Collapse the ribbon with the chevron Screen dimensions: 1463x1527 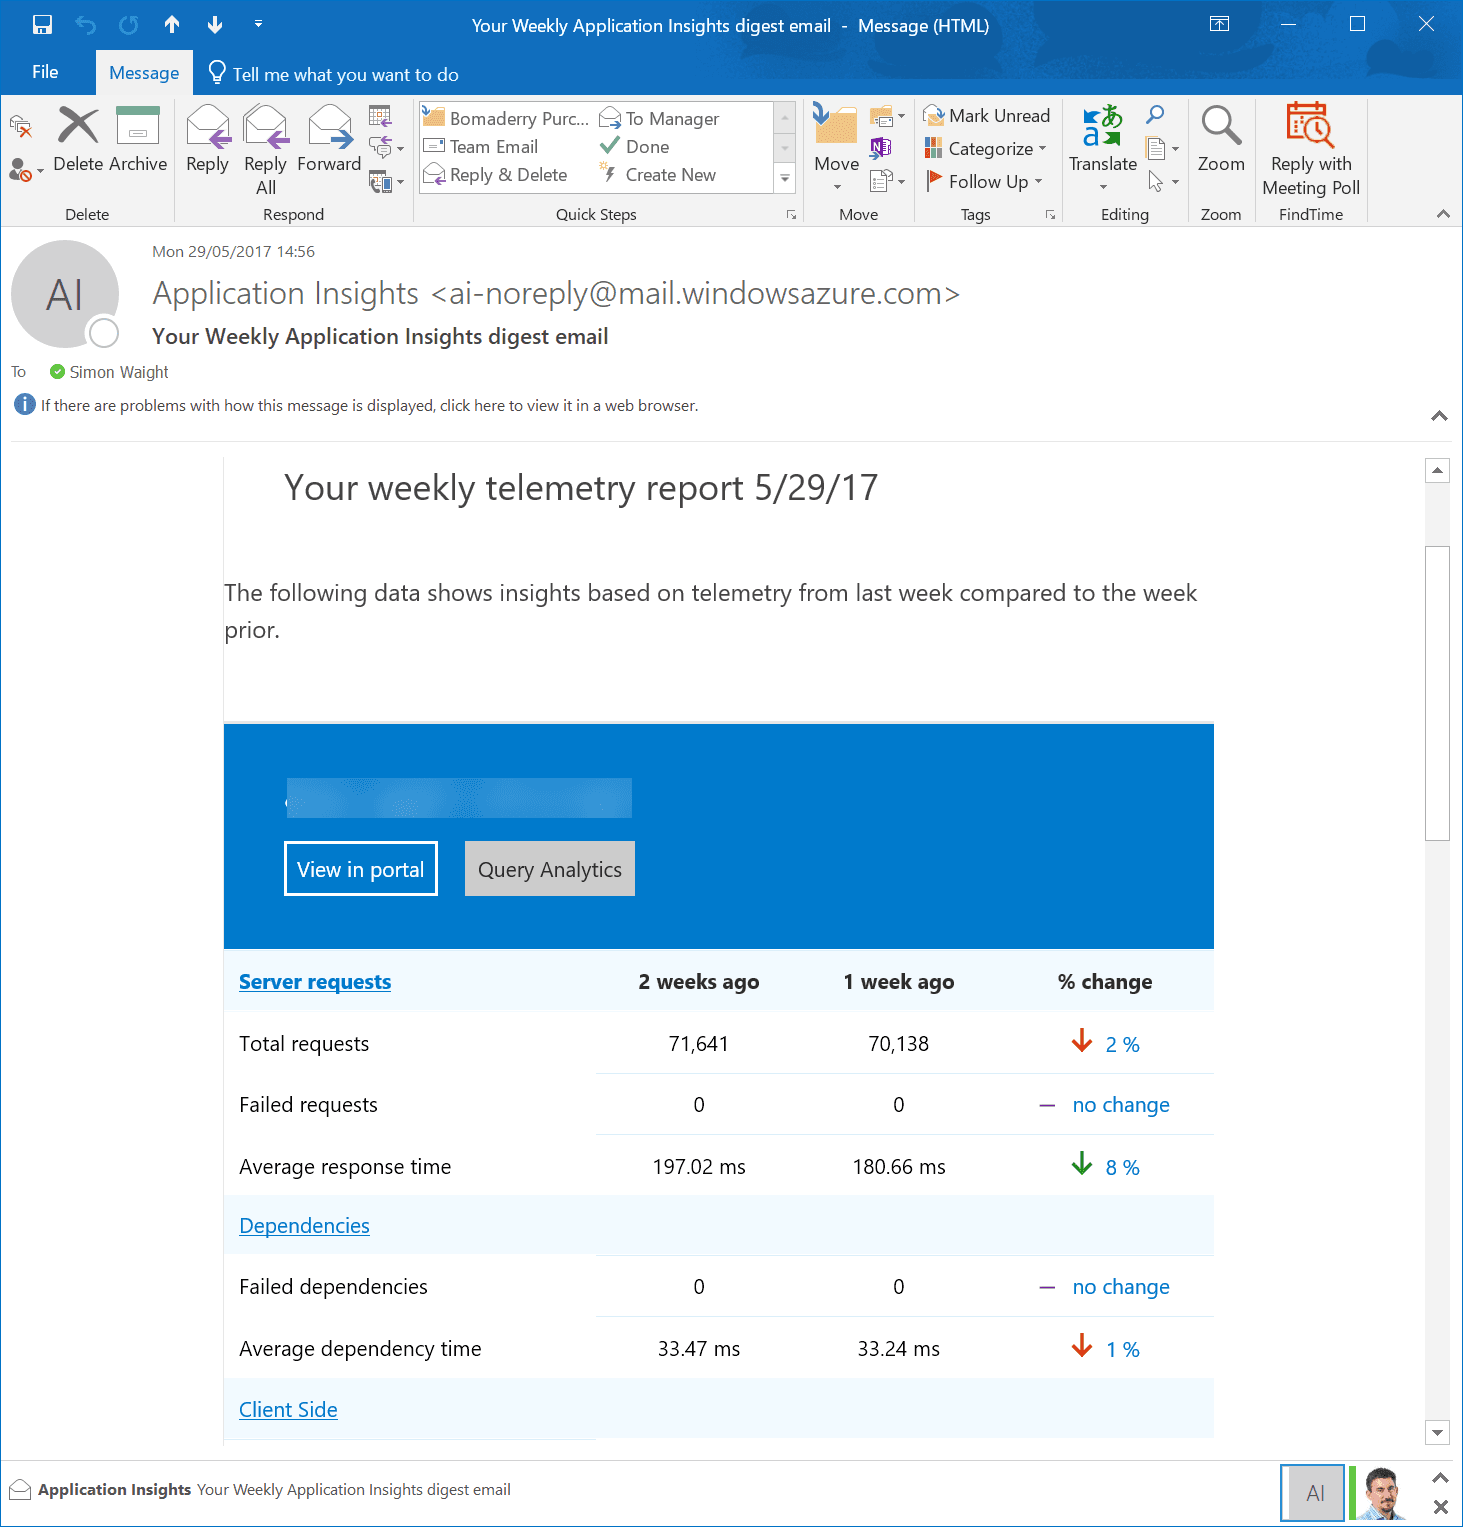tap(1443, 214)
